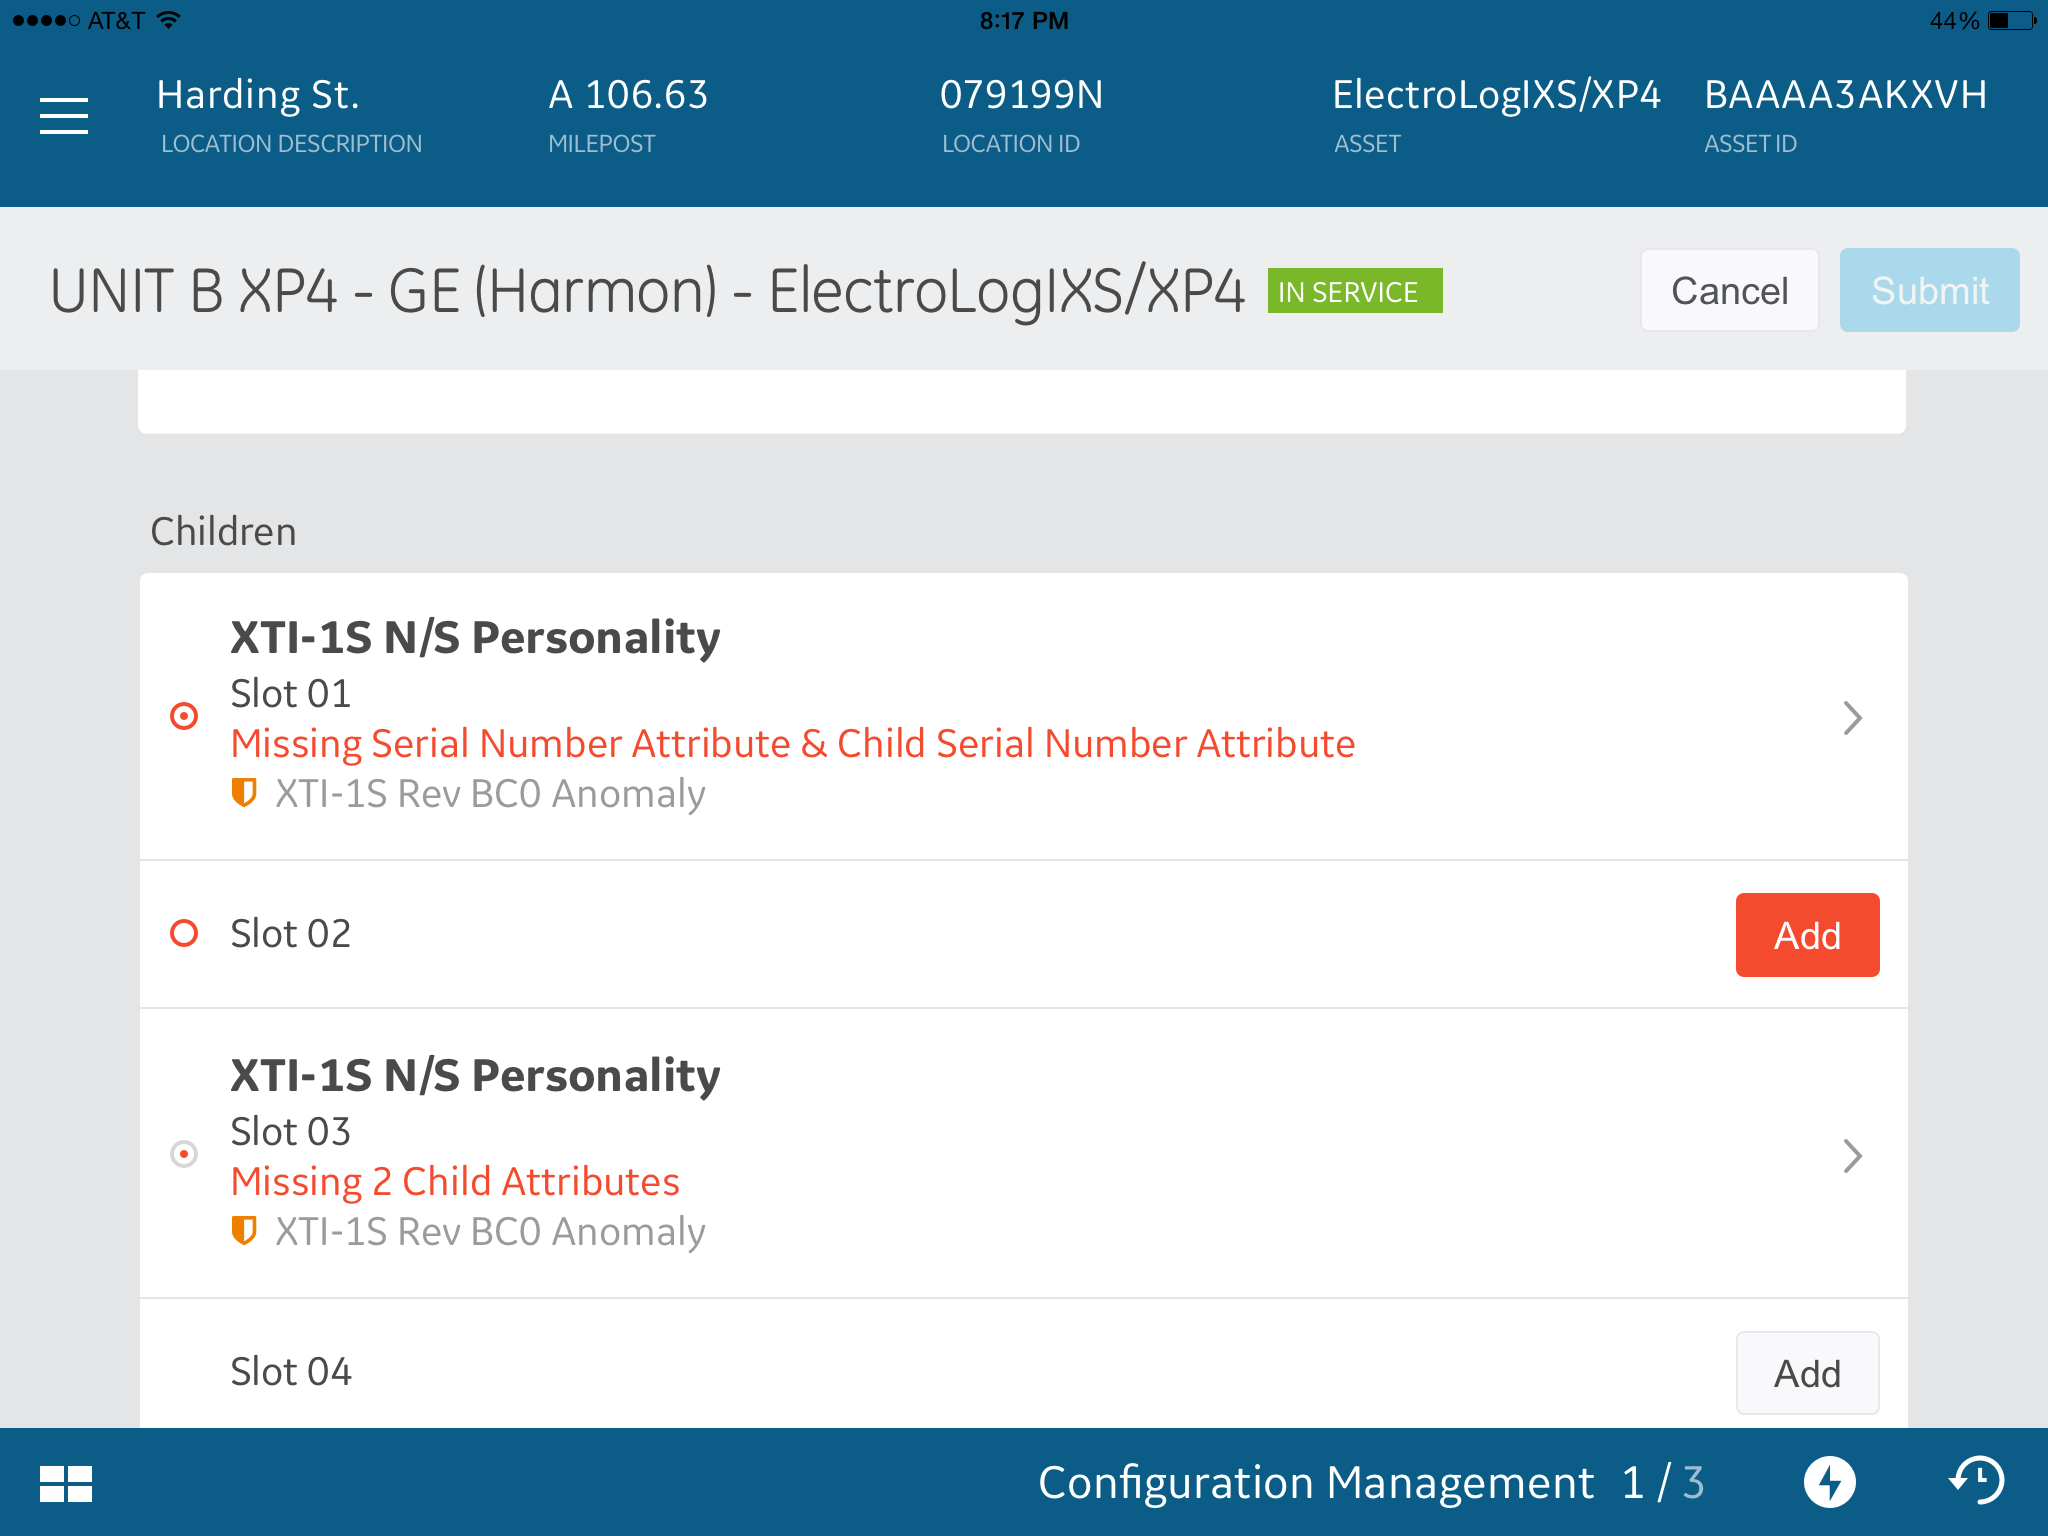Screen dimensions: 2048x1536
Task: Tap the shield anomaly icon for Slot 01
Action: tap(244, 793)
